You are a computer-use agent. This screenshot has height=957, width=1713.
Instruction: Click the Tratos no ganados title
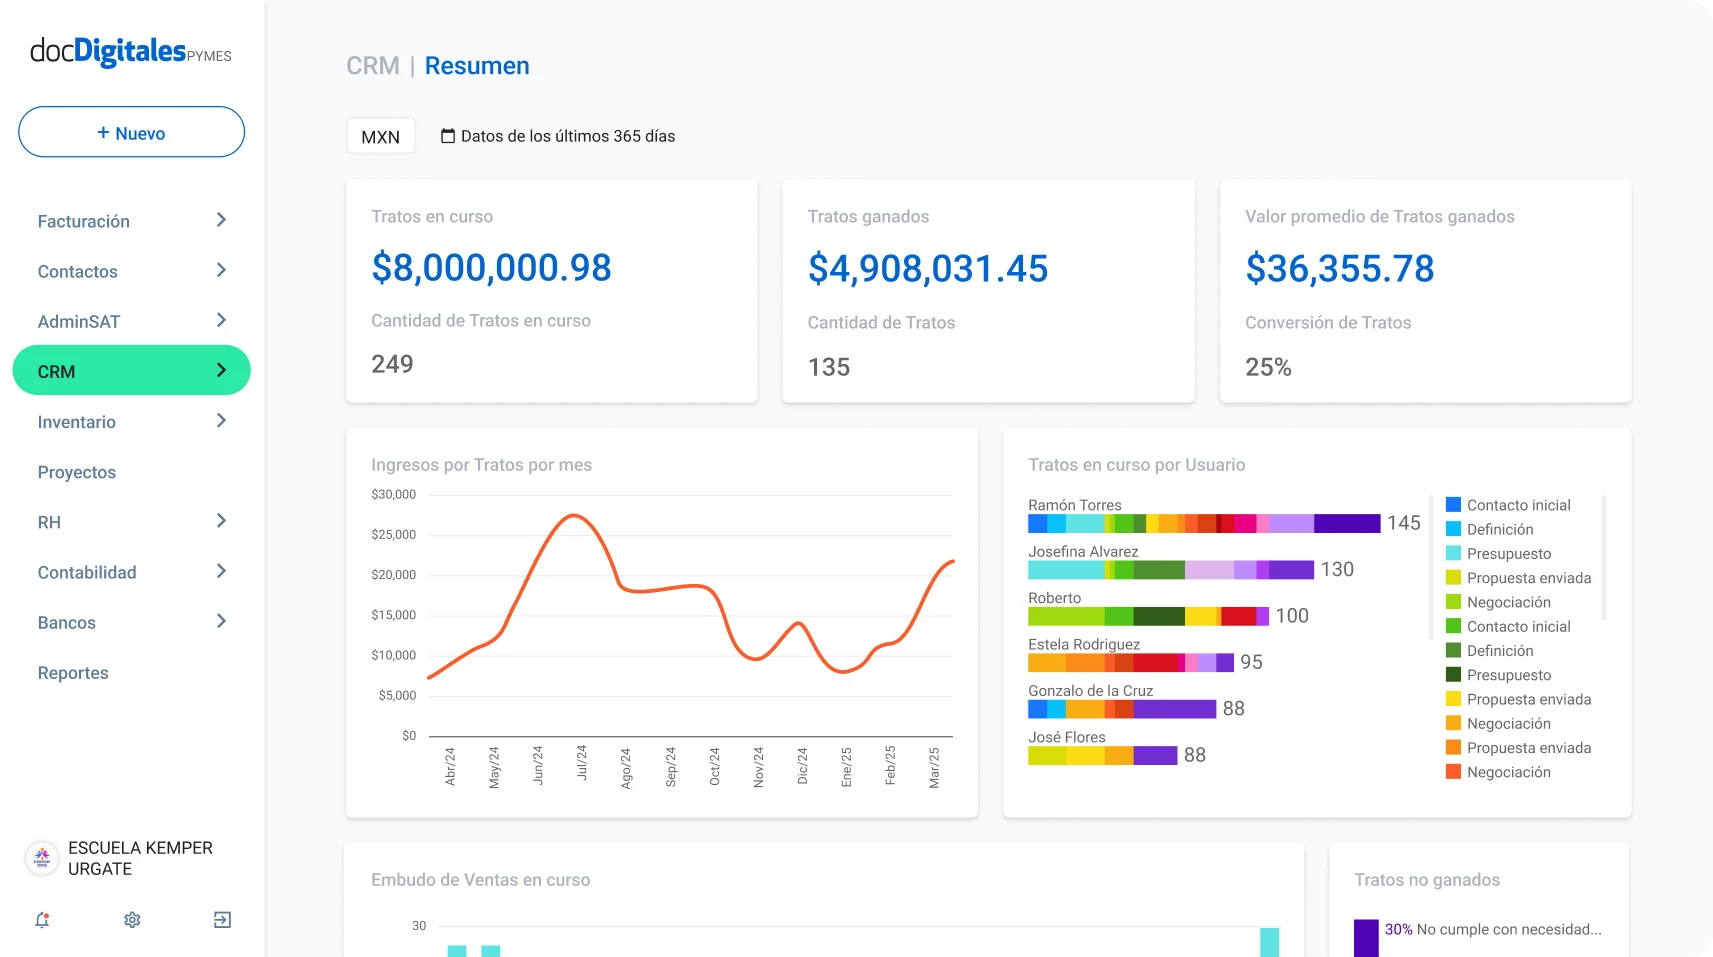pos(1427,880)
